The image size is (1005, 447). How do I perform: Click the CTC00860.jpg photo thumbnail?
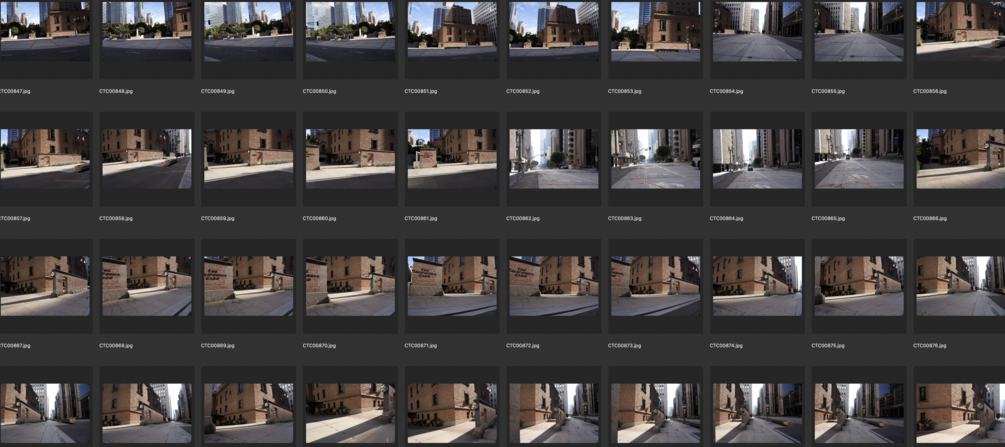[350, 158]
